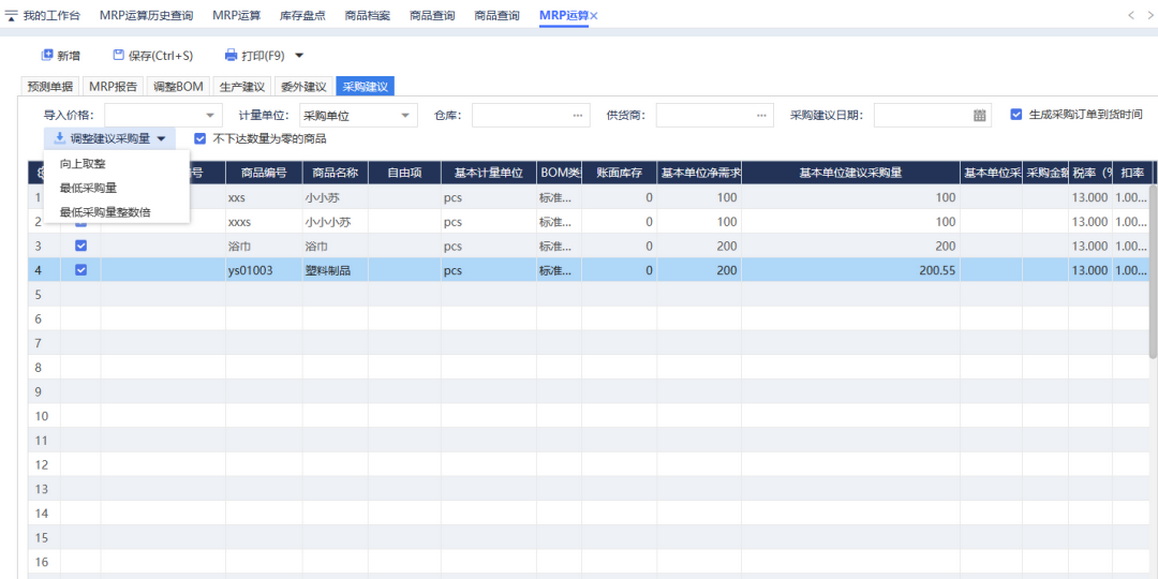Open the 计量单位 采购单位 dropdown
This screenshot has height=579, width=1158.
tap(405, 116)
